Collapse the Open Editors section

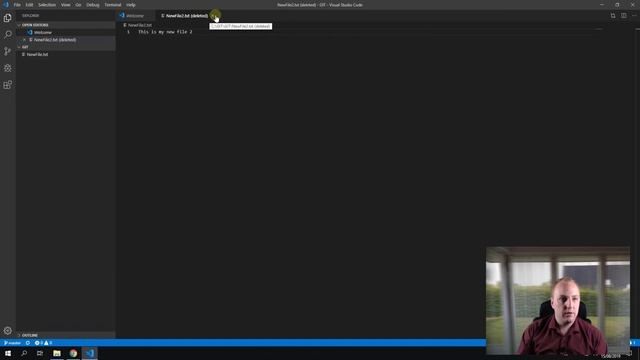click(66, 25)
